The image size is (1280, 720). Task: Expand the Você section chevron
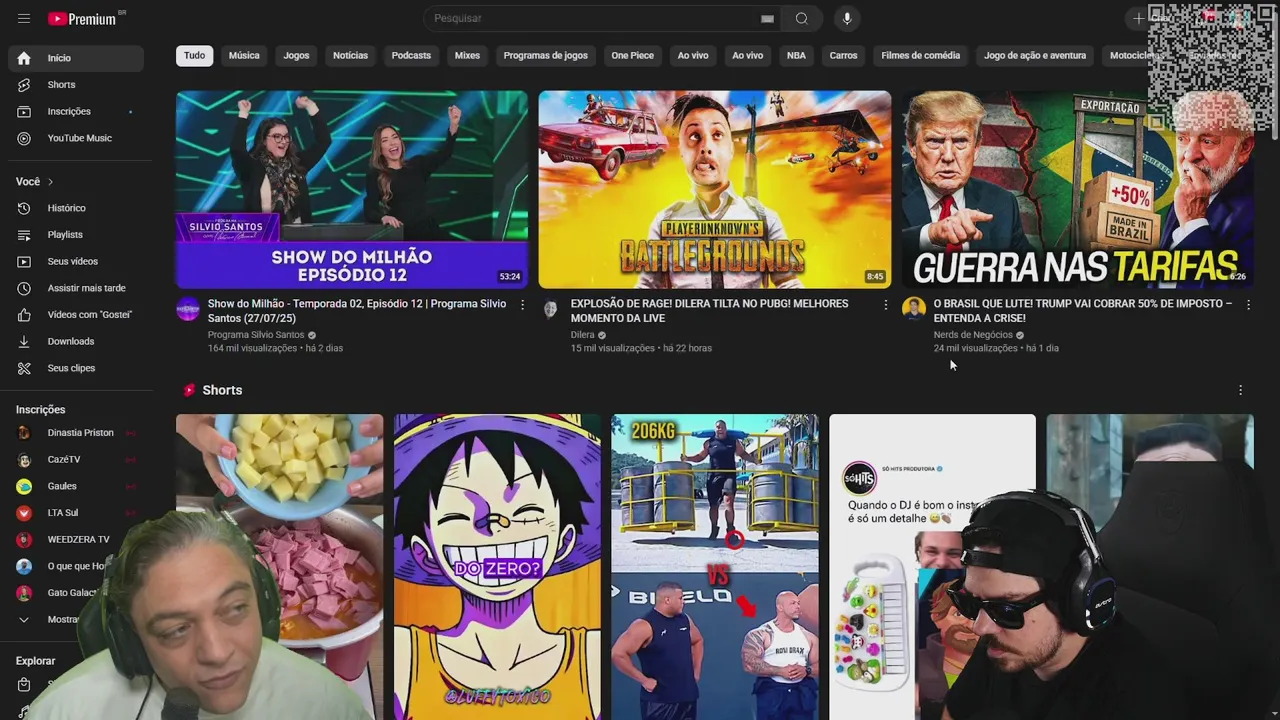50,182
